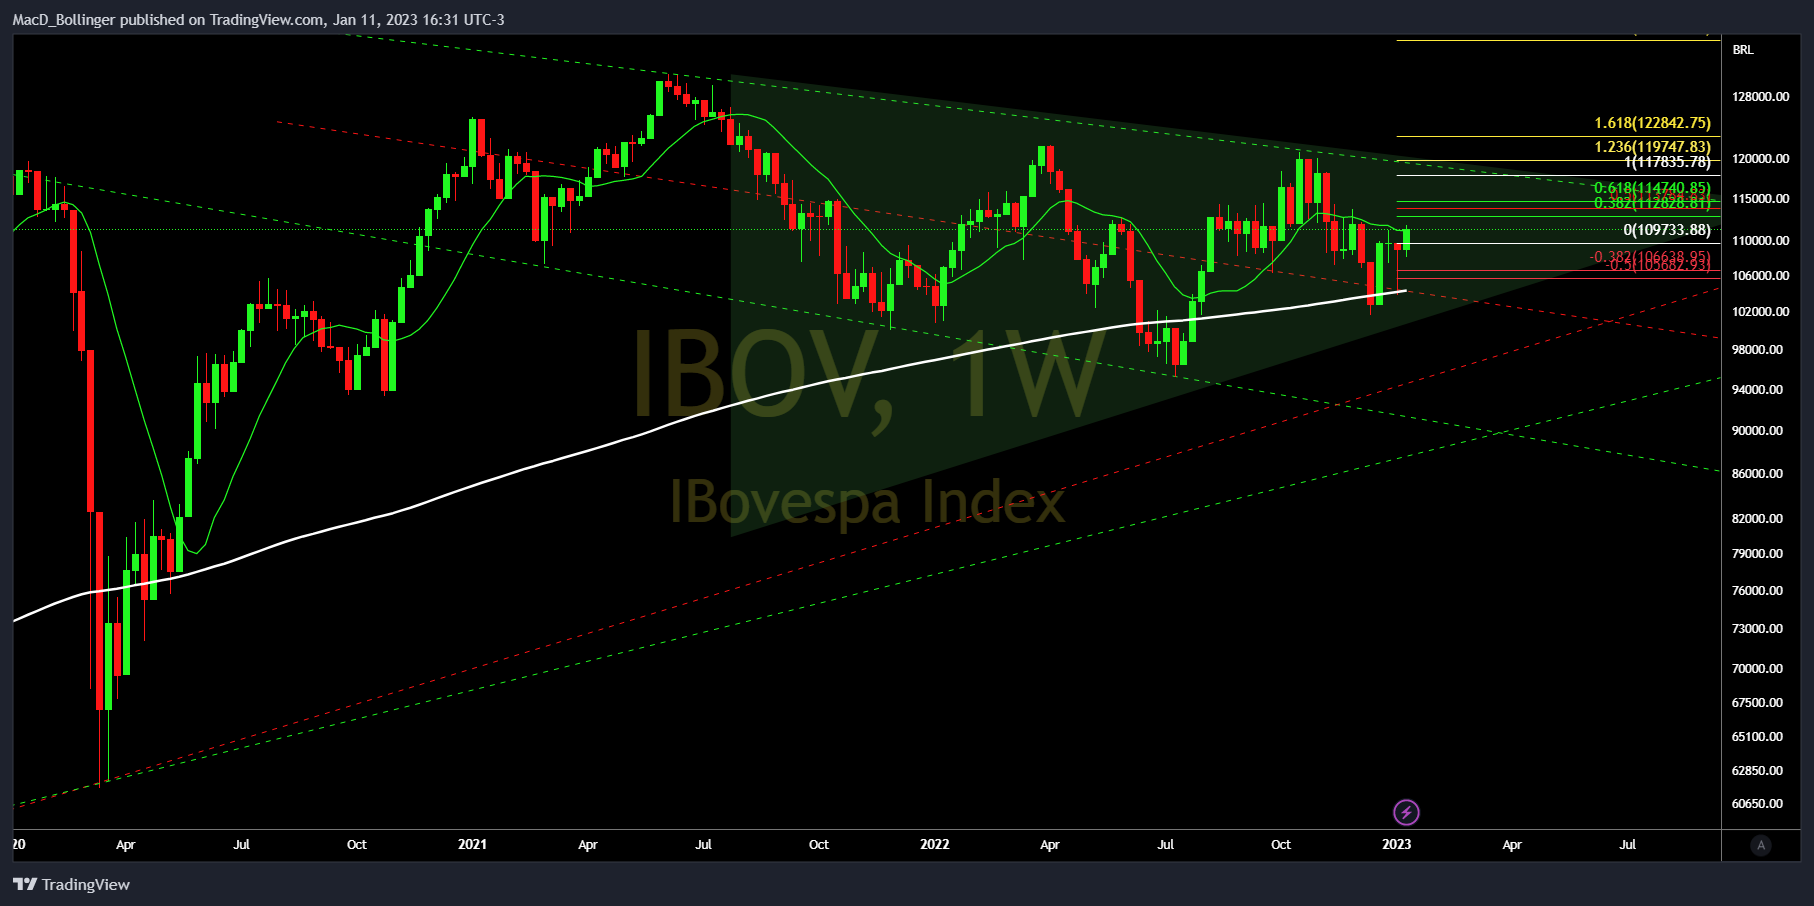Click the 65100.00 price axis label
The image size is (1814, 906).
coord(1758,737)
